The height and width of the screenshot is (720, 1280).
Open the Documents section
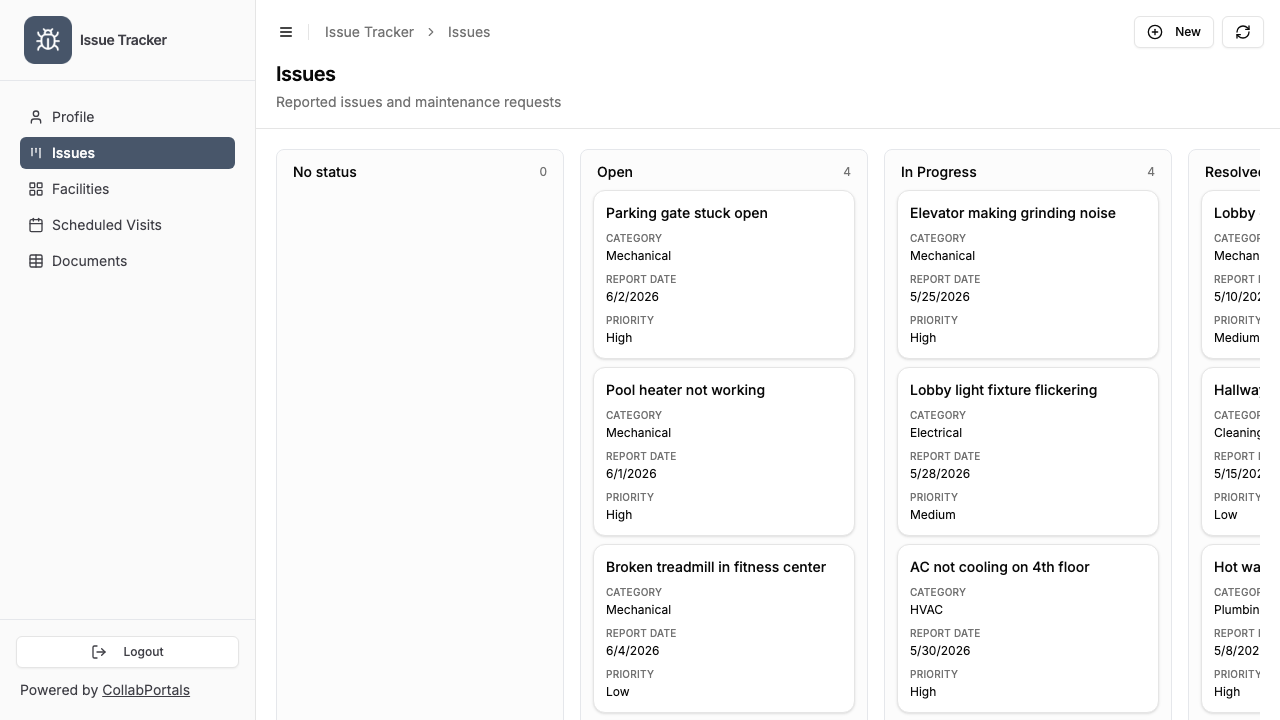pos(127,261)
